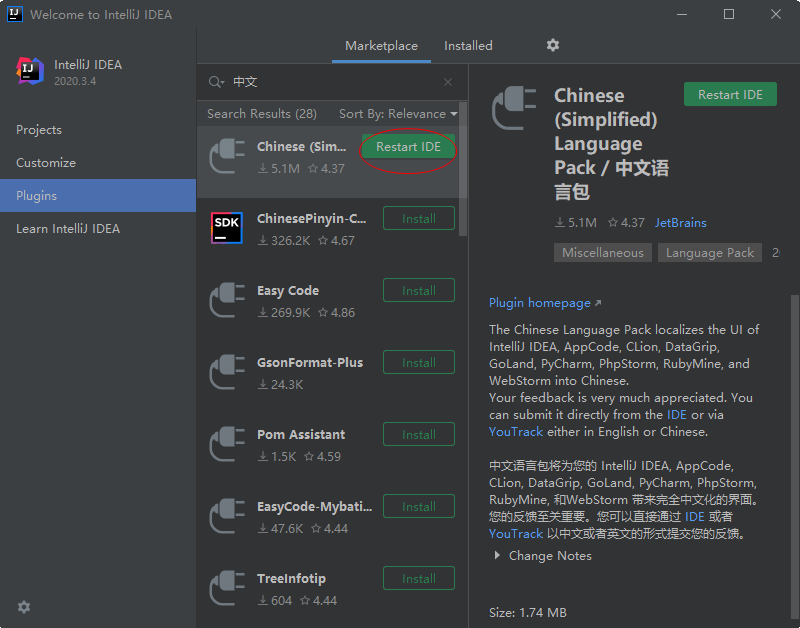Click the plugin list scrollbar
The width and height of the screenshot is (800, 628).
click(x=463, y=170)
